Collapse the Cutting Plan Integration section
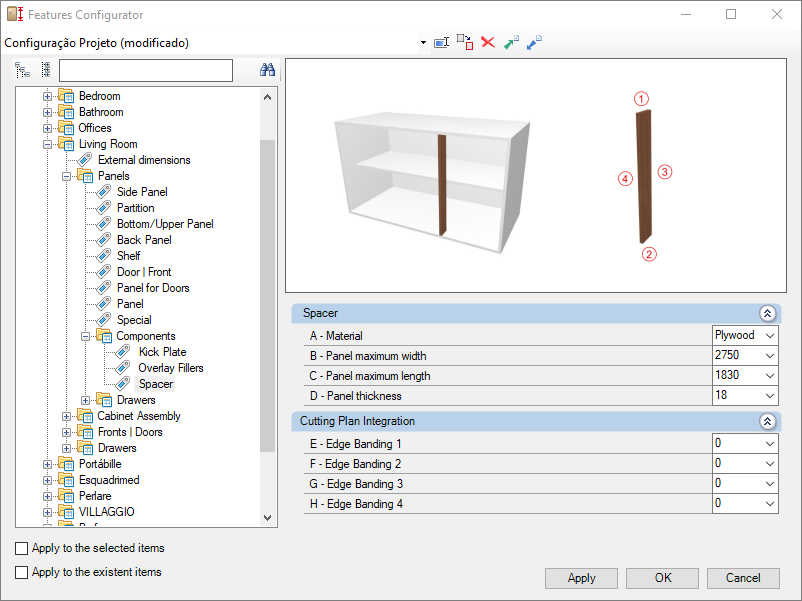The width and height of the screenshot is (802, 601). 767,422
